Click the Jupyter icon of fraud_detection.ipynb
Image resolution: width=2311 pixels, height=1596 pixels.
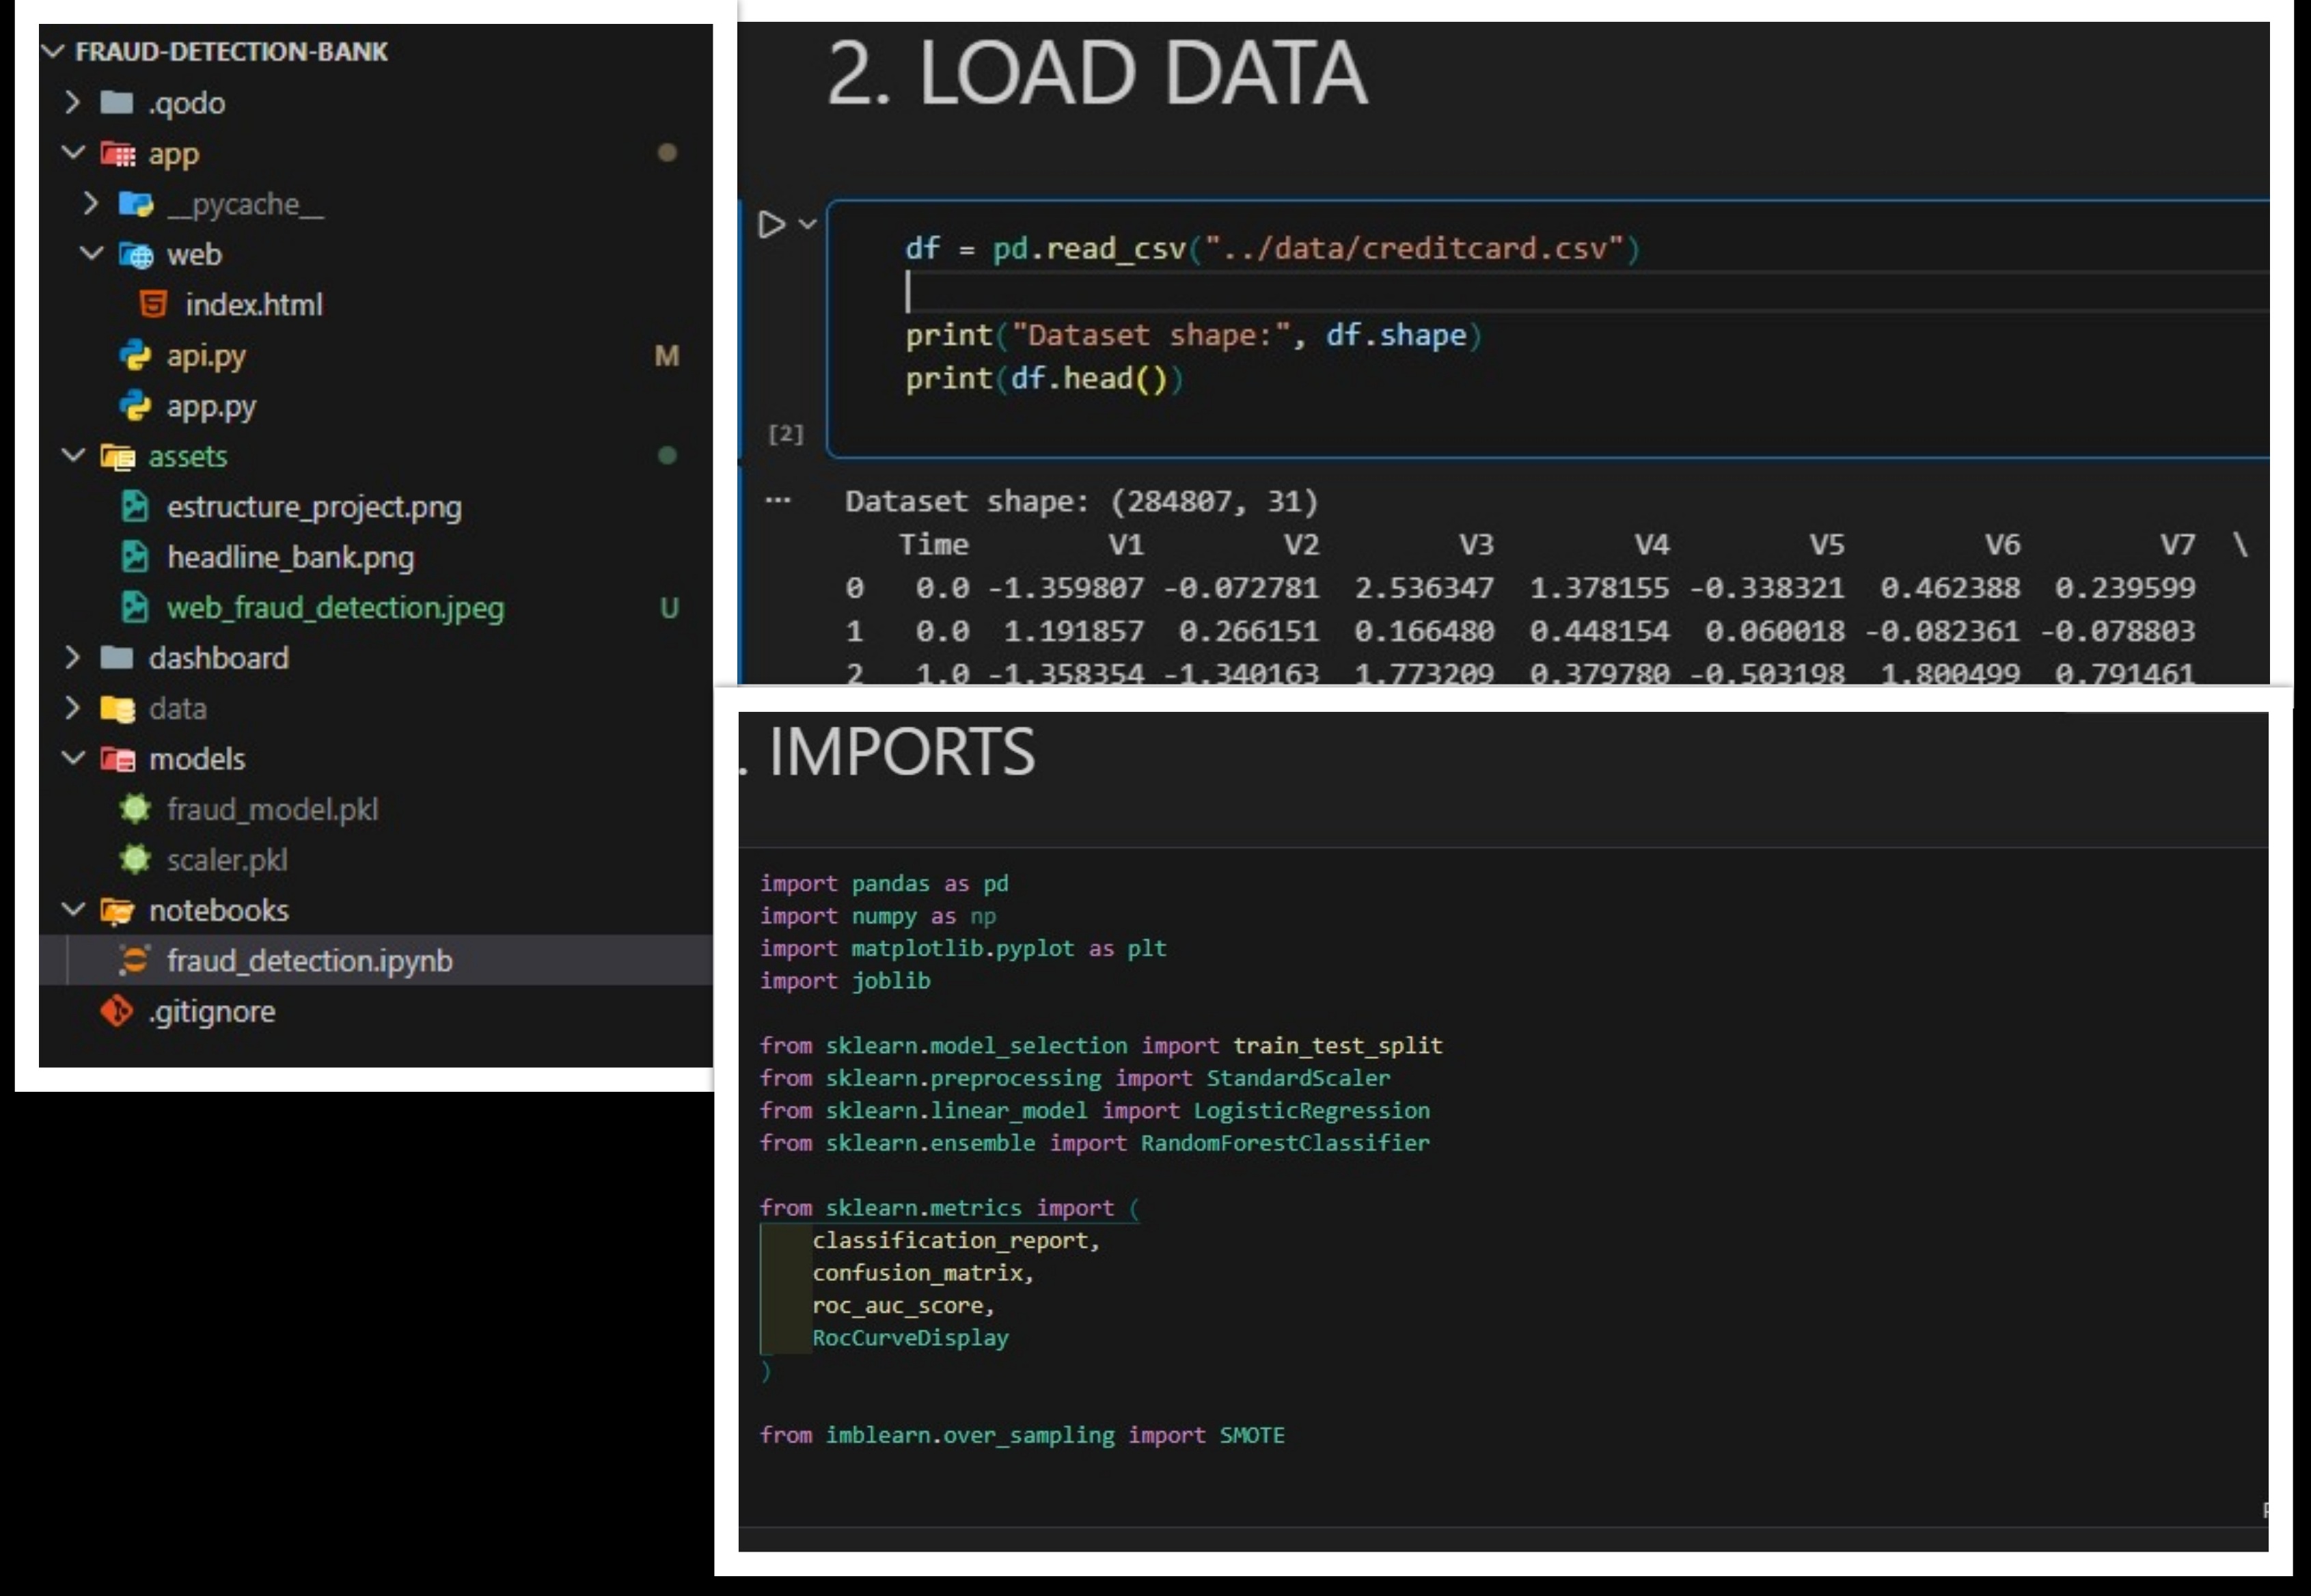pyautogui.click(x=134, y=960)
